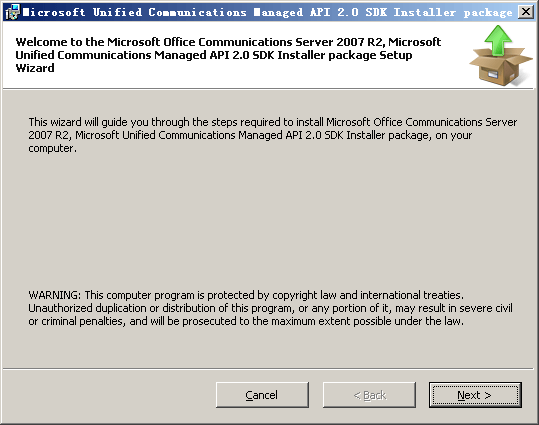
Task: Click the word 'Wizard' in the heading
Action: pyautogui.click(x=35, y=68)
